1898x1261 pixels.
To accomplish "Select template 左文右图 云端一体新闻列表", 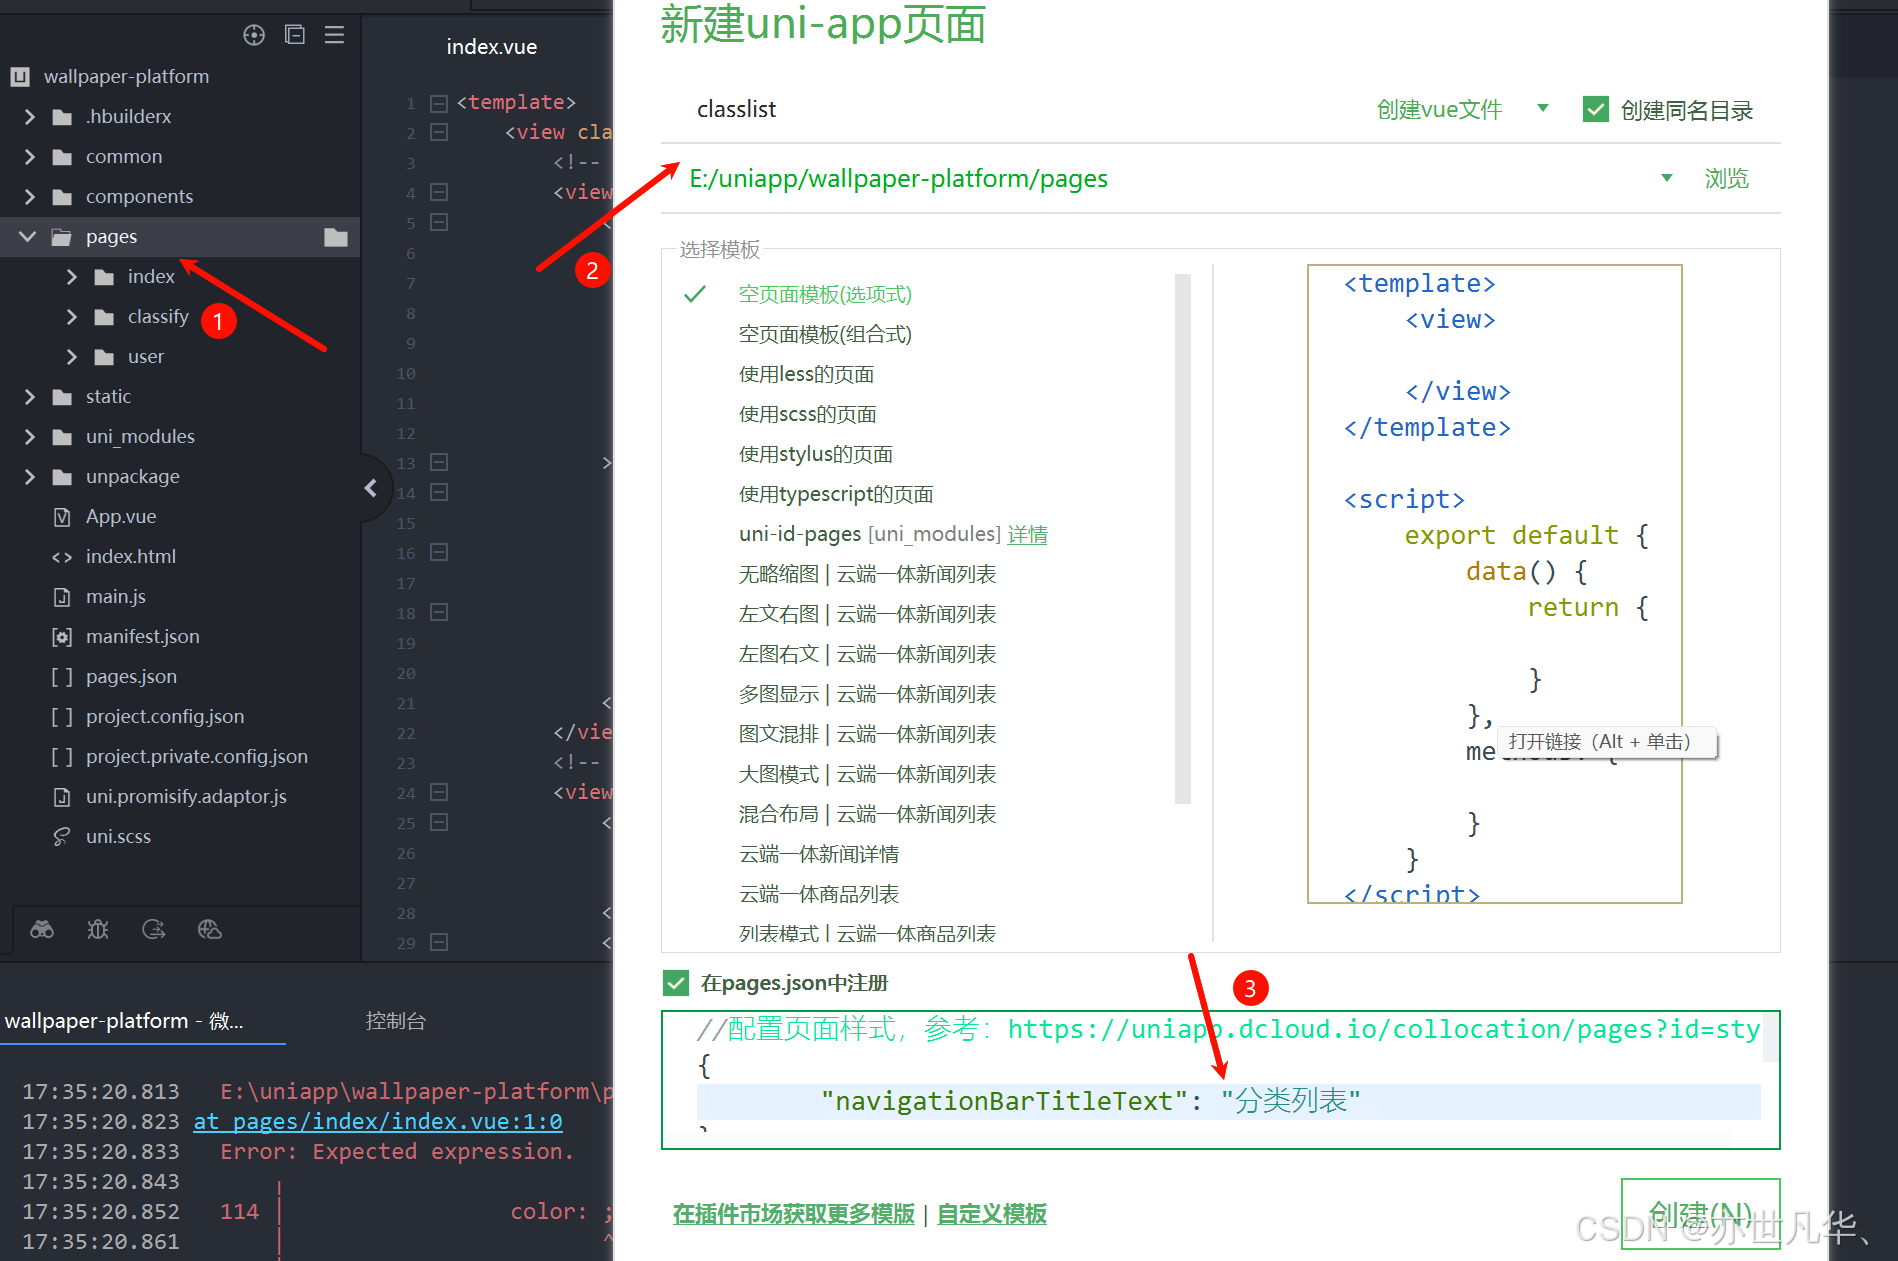I will (x=867, y=614).
